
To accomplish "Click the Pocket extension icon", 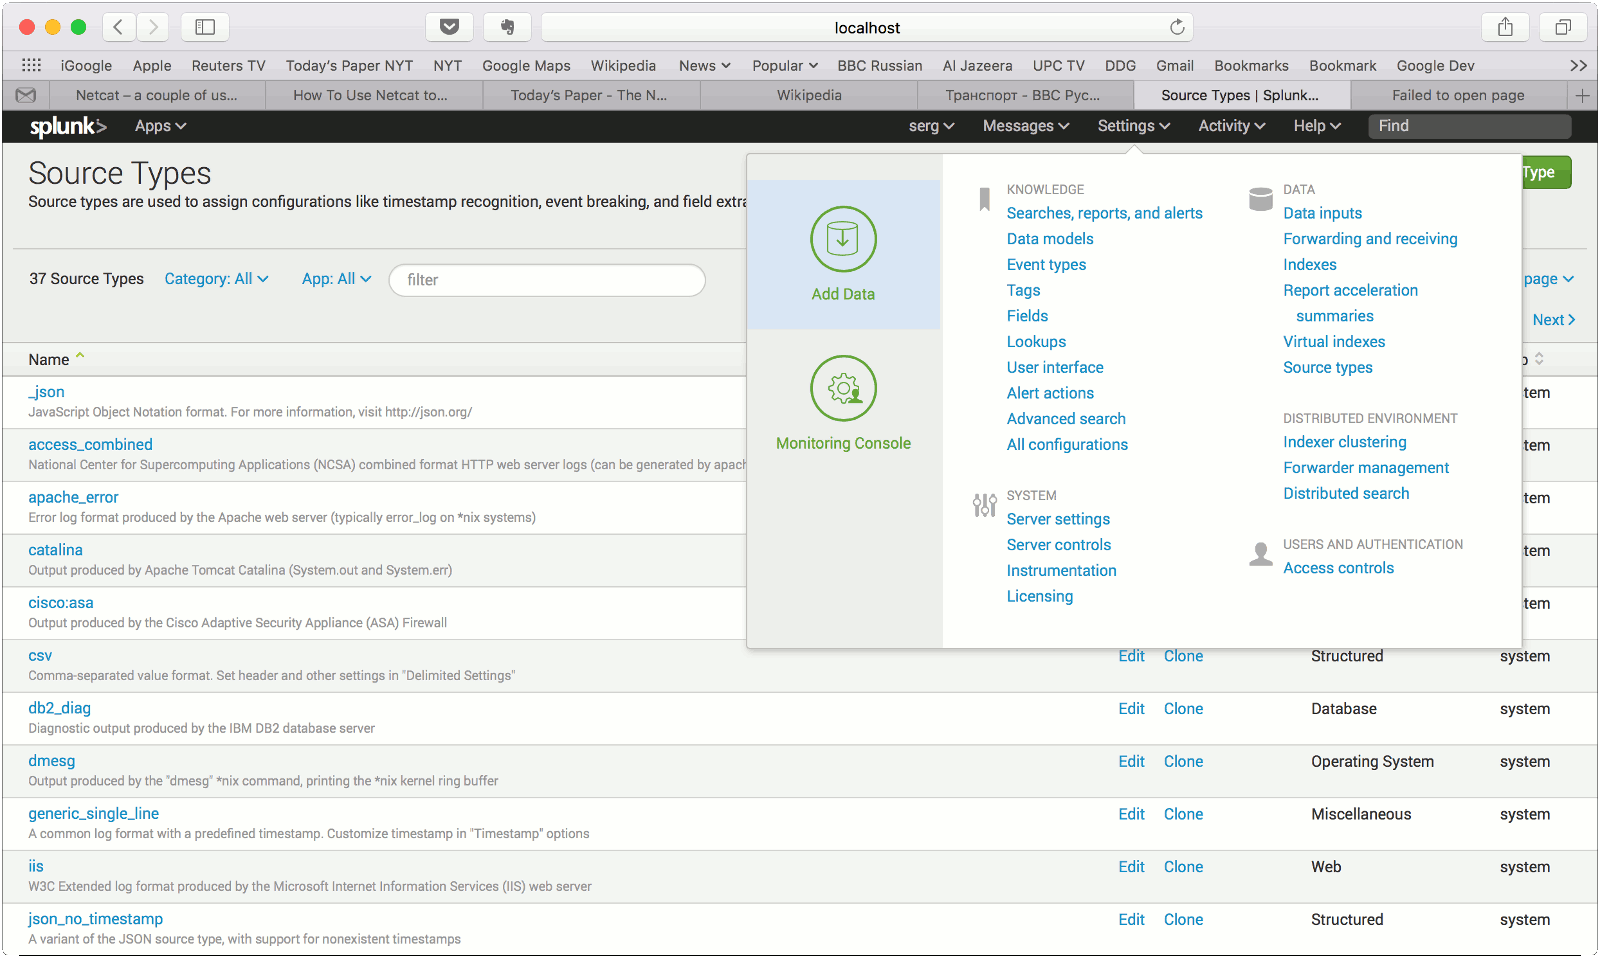I will (450, 27).
